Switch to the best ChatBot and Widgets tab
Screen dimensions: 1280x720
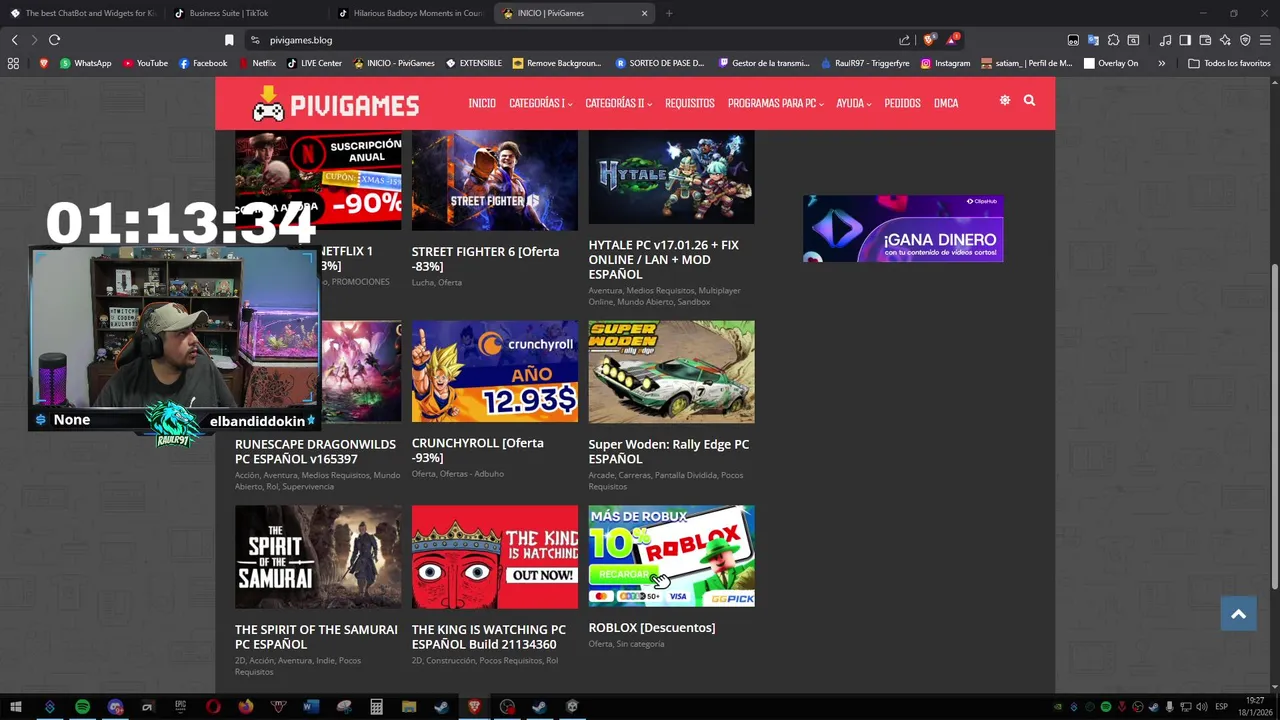pos(82,13)
